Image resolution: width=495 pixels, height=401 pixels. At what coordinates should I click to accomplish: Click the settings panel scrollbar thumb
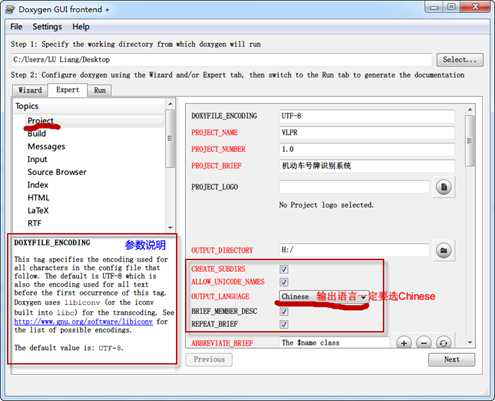coord(470,141)
